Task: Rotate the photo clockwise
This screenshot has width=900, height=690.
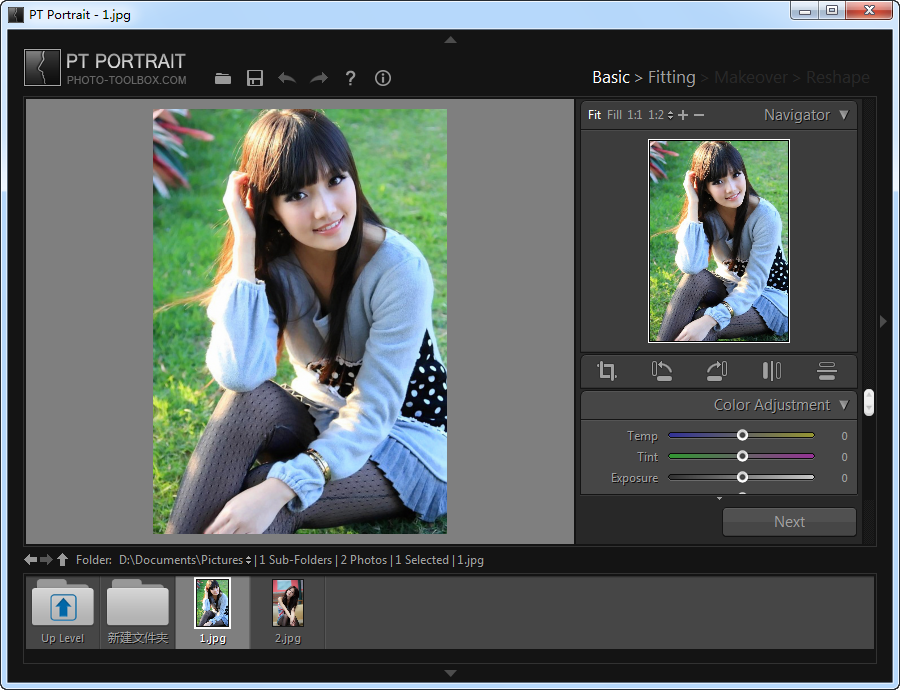Action: click(x=716, y=371)
